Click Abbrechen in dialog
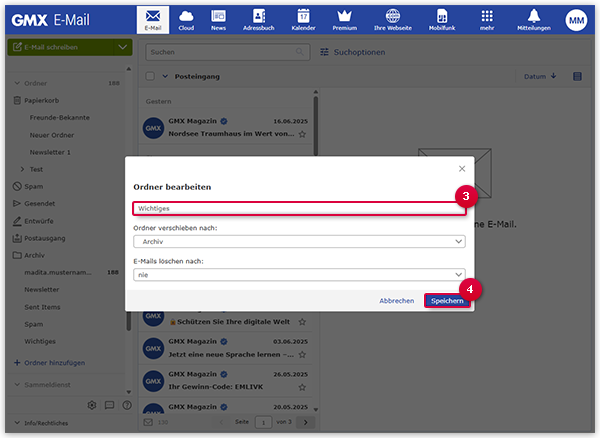The height and width of the screenshot is (438, 600). pyautogui.click(x=396, y=301)
